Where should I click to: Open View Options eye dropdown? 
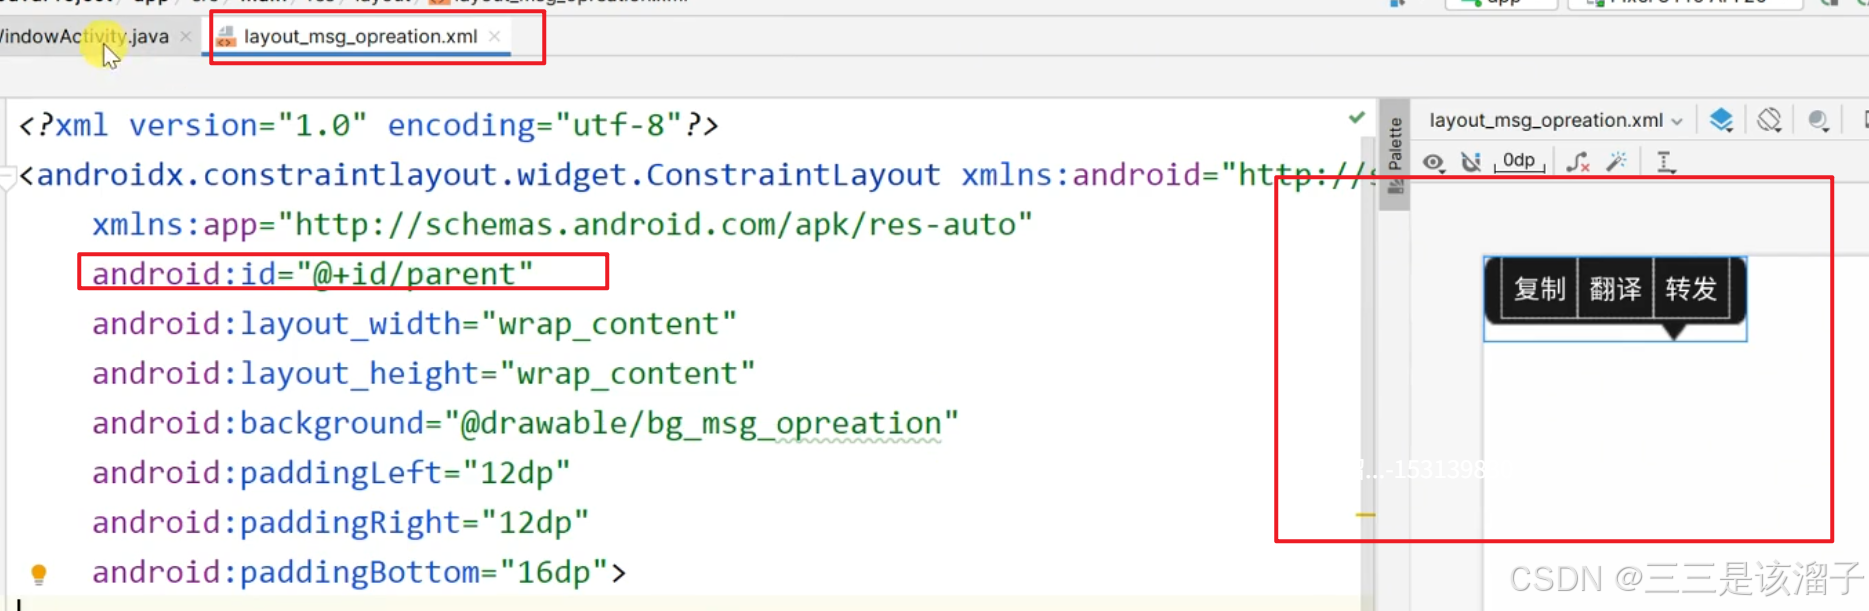[x=1433, y=162]
